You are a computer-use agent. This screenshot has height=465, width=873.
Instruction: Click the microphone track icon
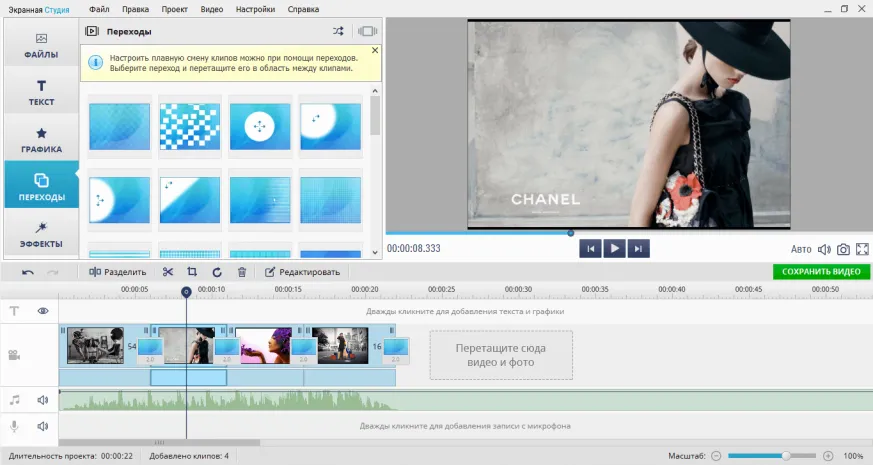[x=14, y=426]
